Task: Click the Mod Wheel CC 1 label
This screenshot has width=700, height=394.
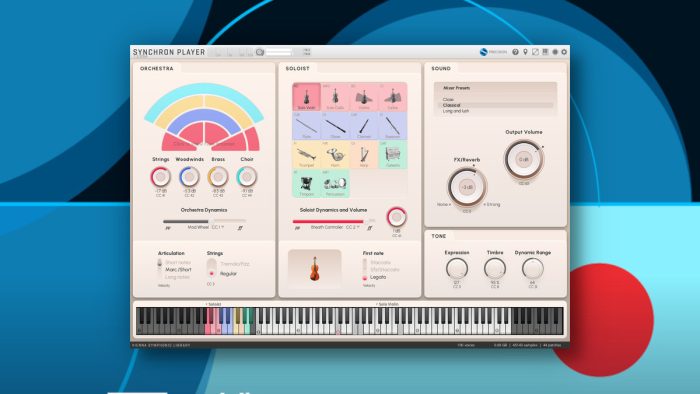Action: pyautogui.click(x=206, y=228)
